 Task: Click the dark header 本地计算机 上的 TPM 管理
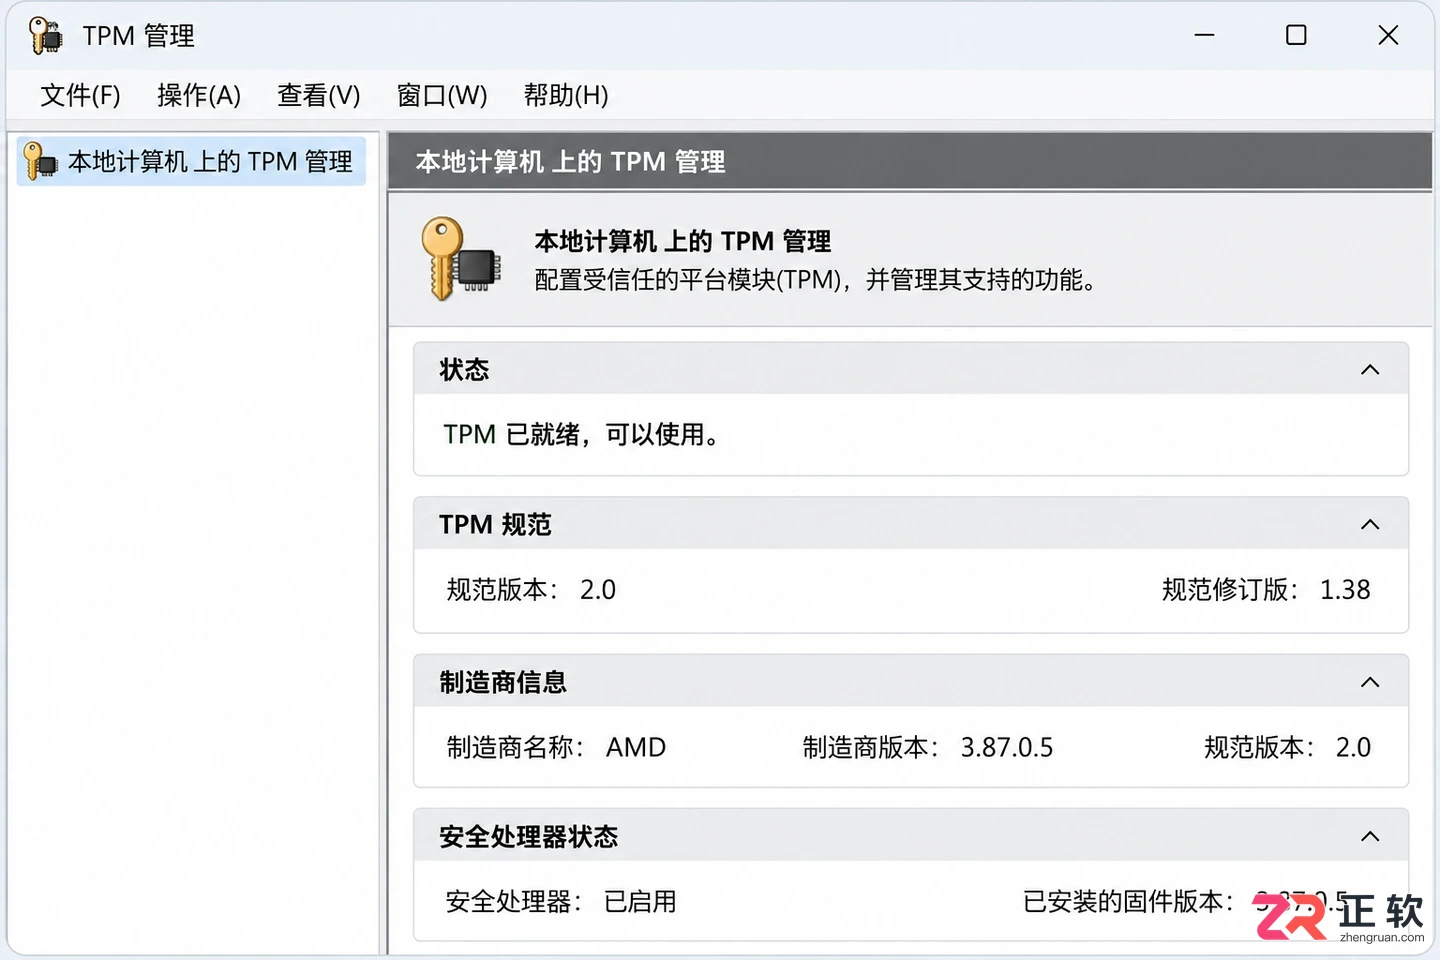pyautogui.click(x=910, y=162)
